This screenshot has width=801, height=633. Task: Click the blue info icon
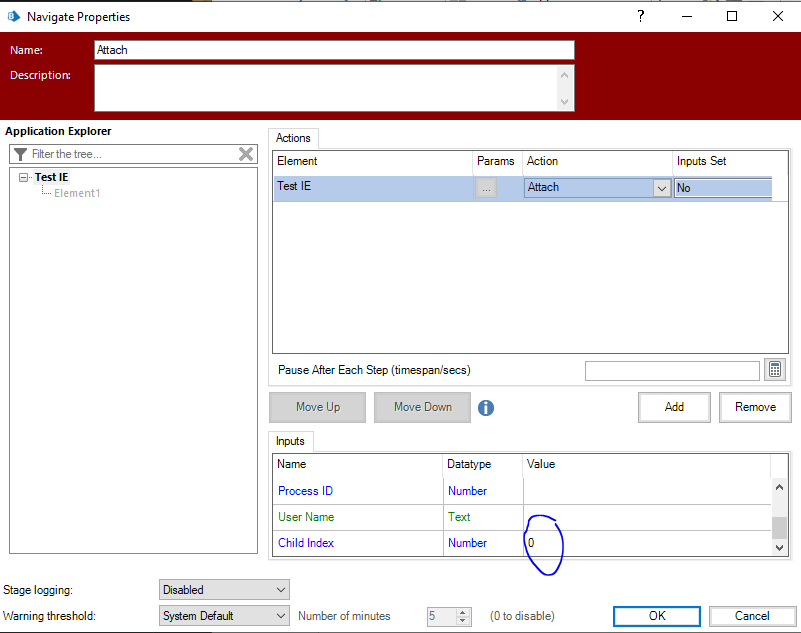point(486,407)
